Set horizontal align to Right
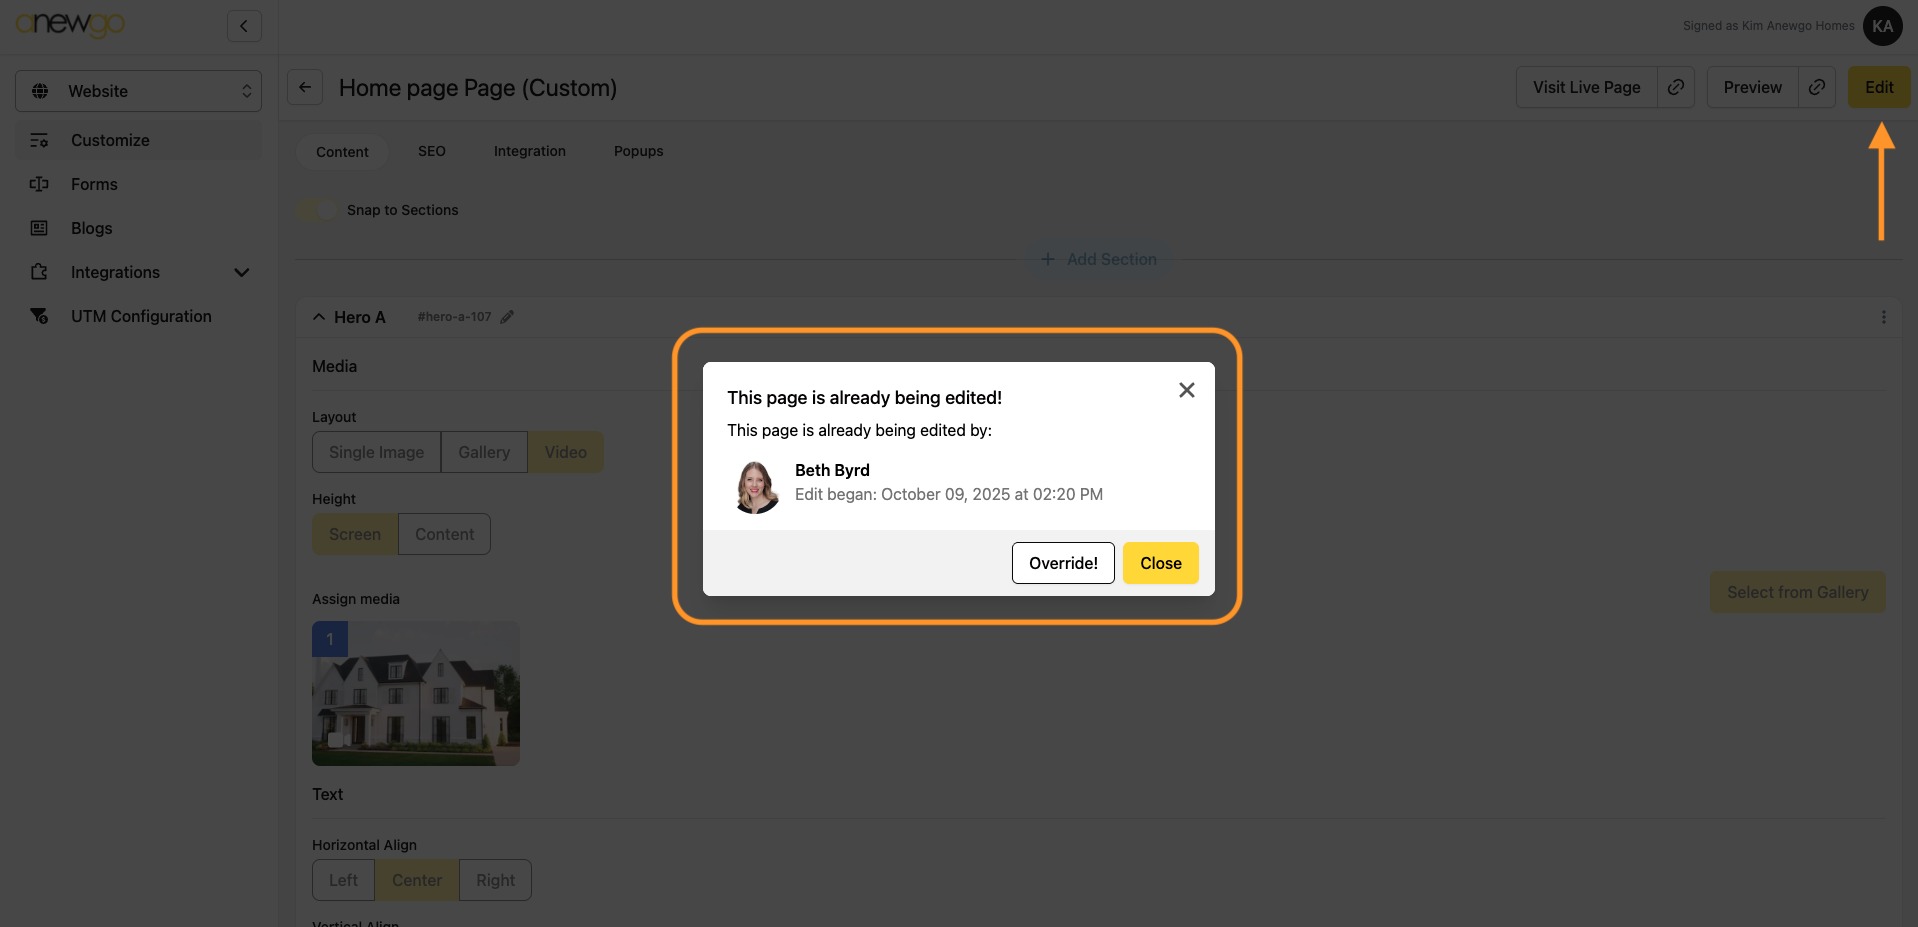This screenshot has width=1918, height=927. (x=495, y=880)
